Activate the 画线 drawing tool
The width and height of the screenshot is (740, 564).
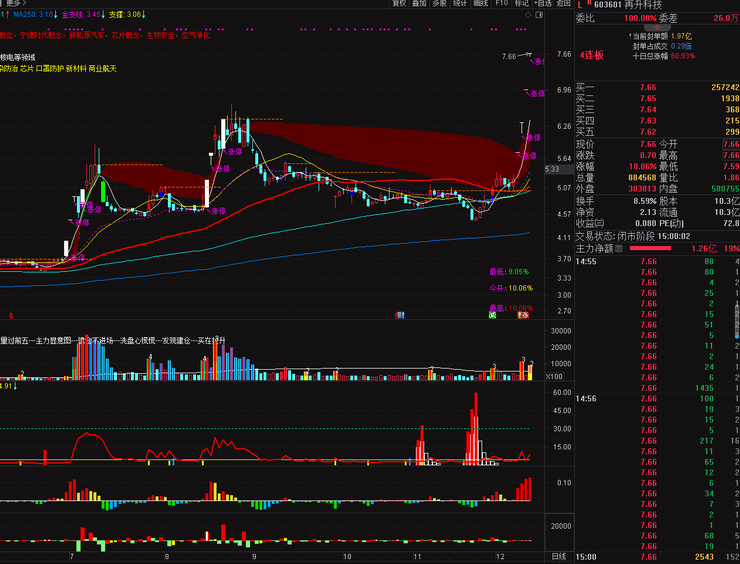(481, 4)
